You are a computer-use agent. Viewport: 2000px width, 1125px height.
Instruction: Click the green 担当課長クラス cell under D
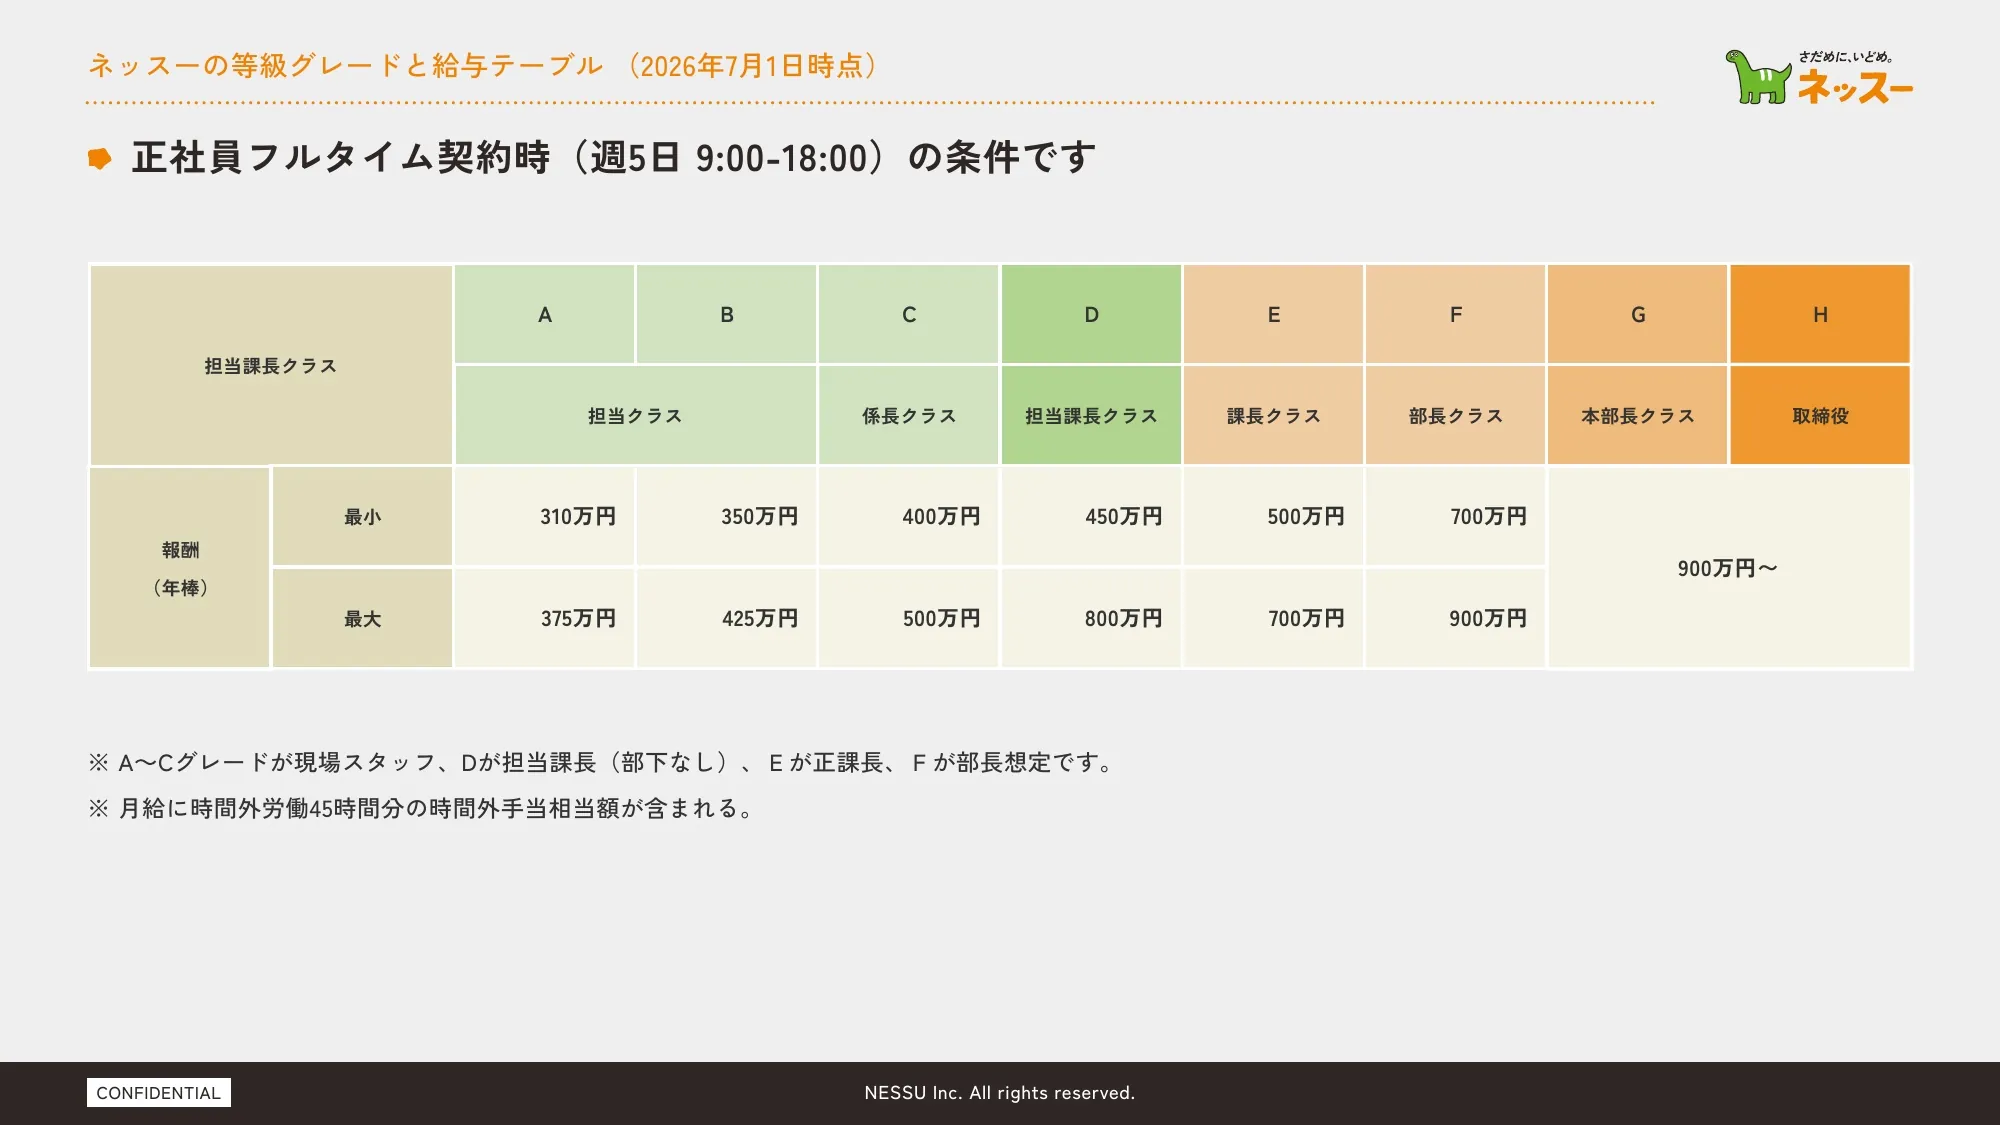(x=1091, y=415)
